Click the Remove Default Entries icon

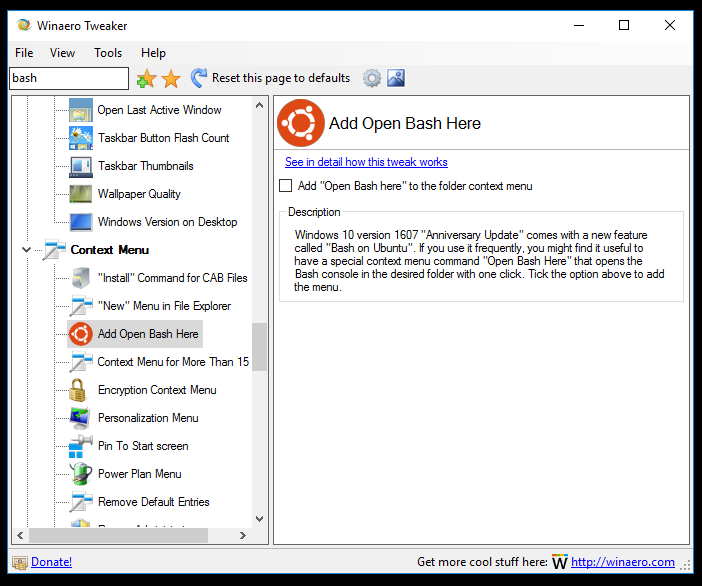click(81, 502)
